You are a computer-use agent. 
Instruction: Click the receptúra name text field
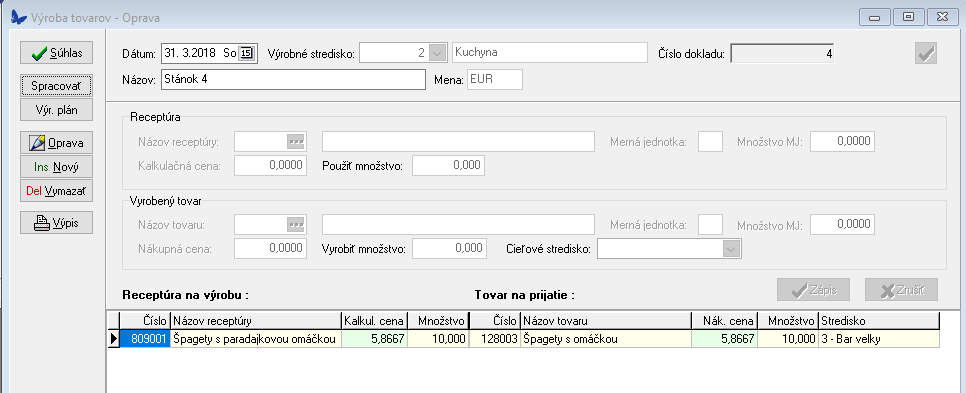point(458,142)
